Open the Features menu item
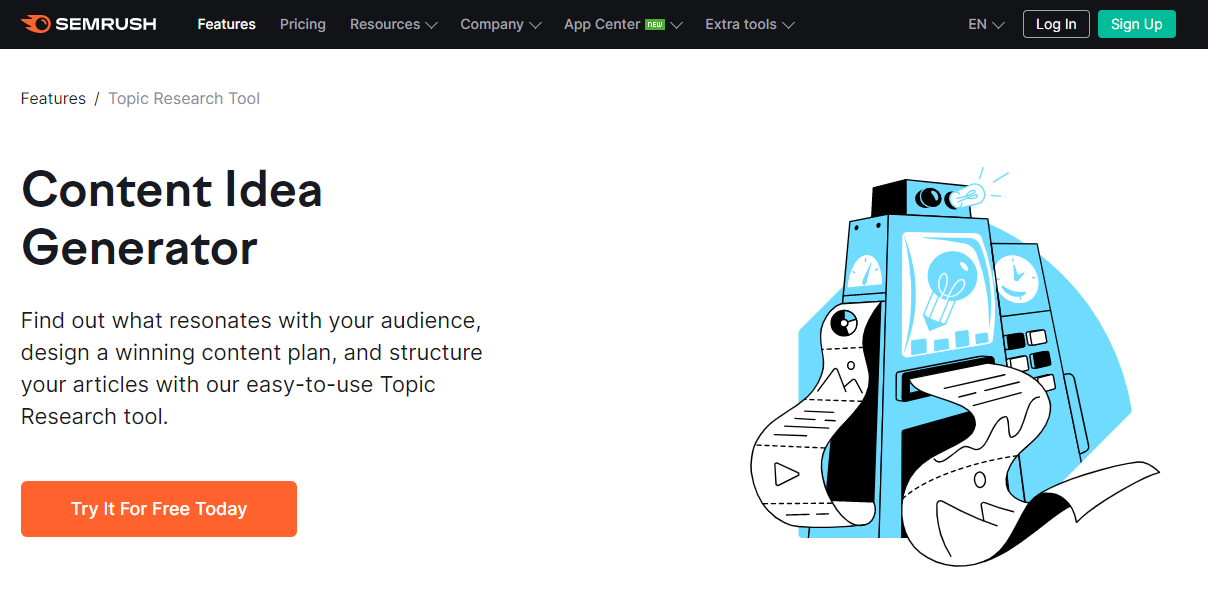This screenshot has height=606, width=1208. click(226, 24)
